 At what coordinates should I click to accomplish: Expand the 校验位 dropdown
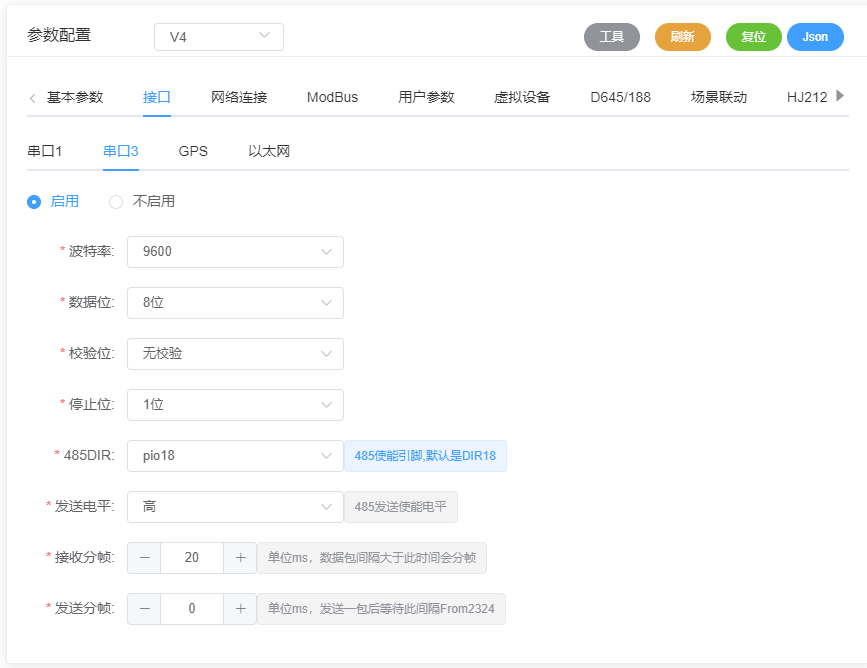tap(235, 354)
